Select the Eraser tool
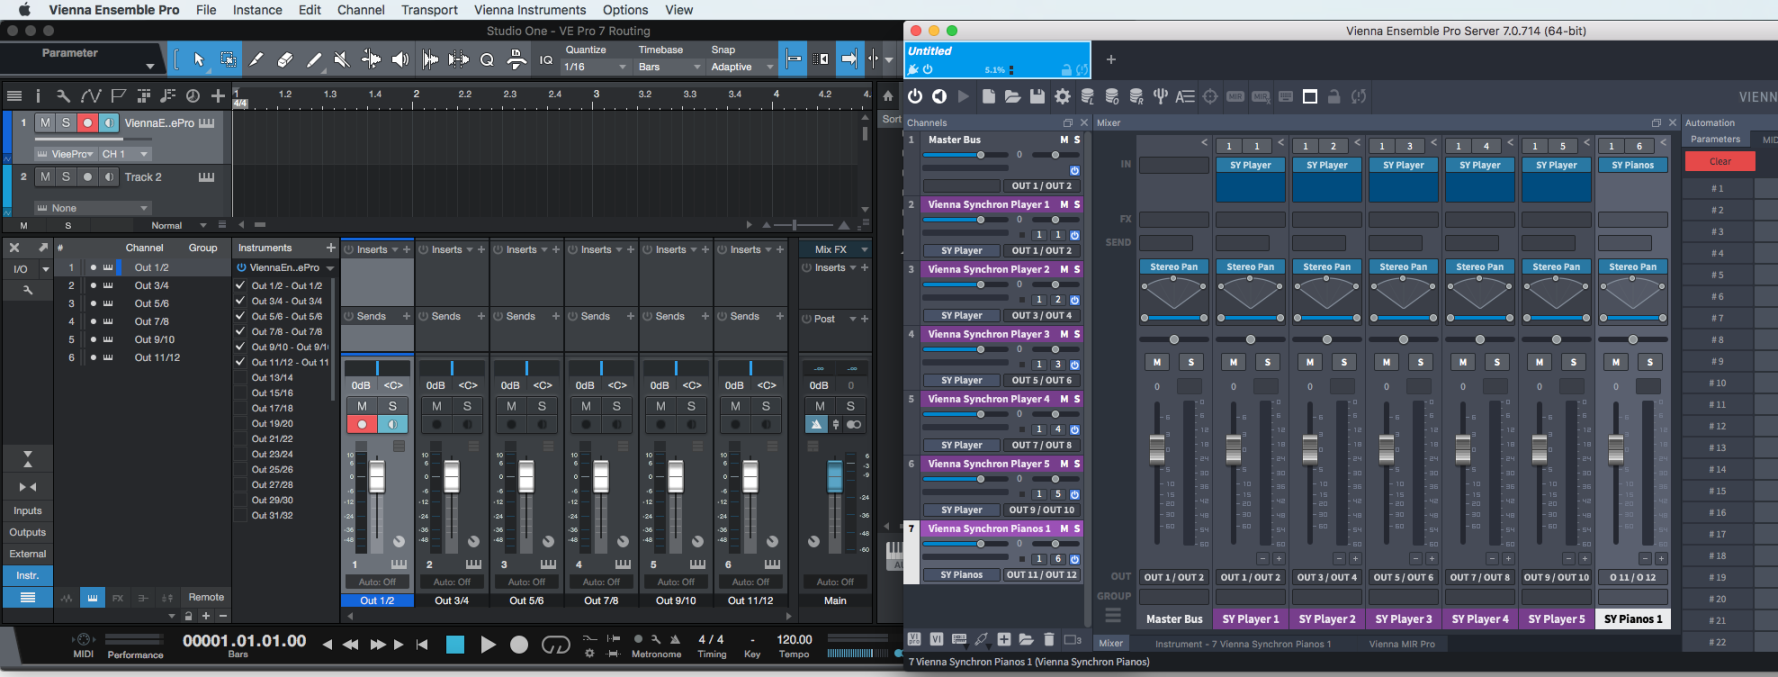This screenshot has width=1778, height=677. (285, 60)
